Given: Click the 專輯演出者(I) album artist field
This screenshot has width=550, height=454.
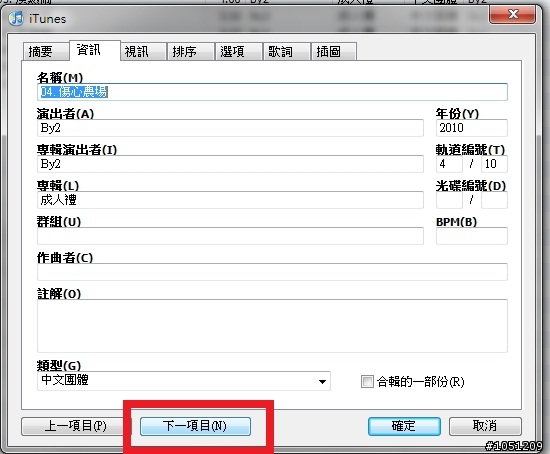Looking at the screenshot, I should 230,164.
